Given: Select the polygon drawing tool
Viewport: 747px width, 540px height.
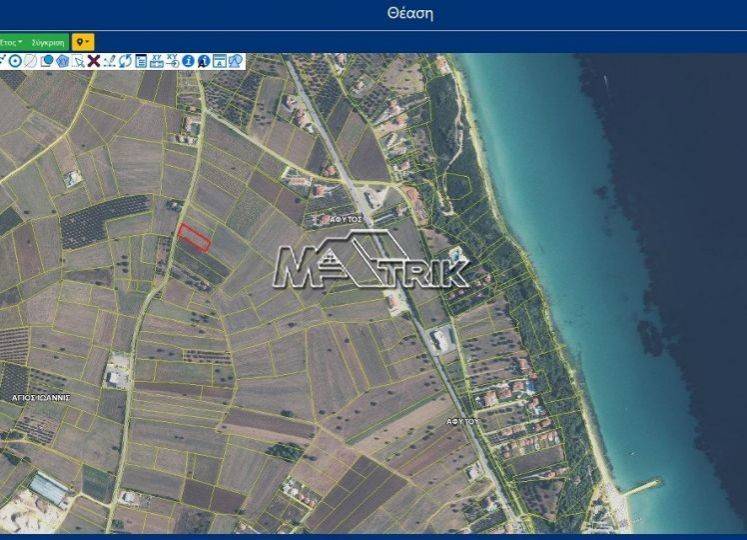Looking at the screenshot, I should tap(62, 61).
